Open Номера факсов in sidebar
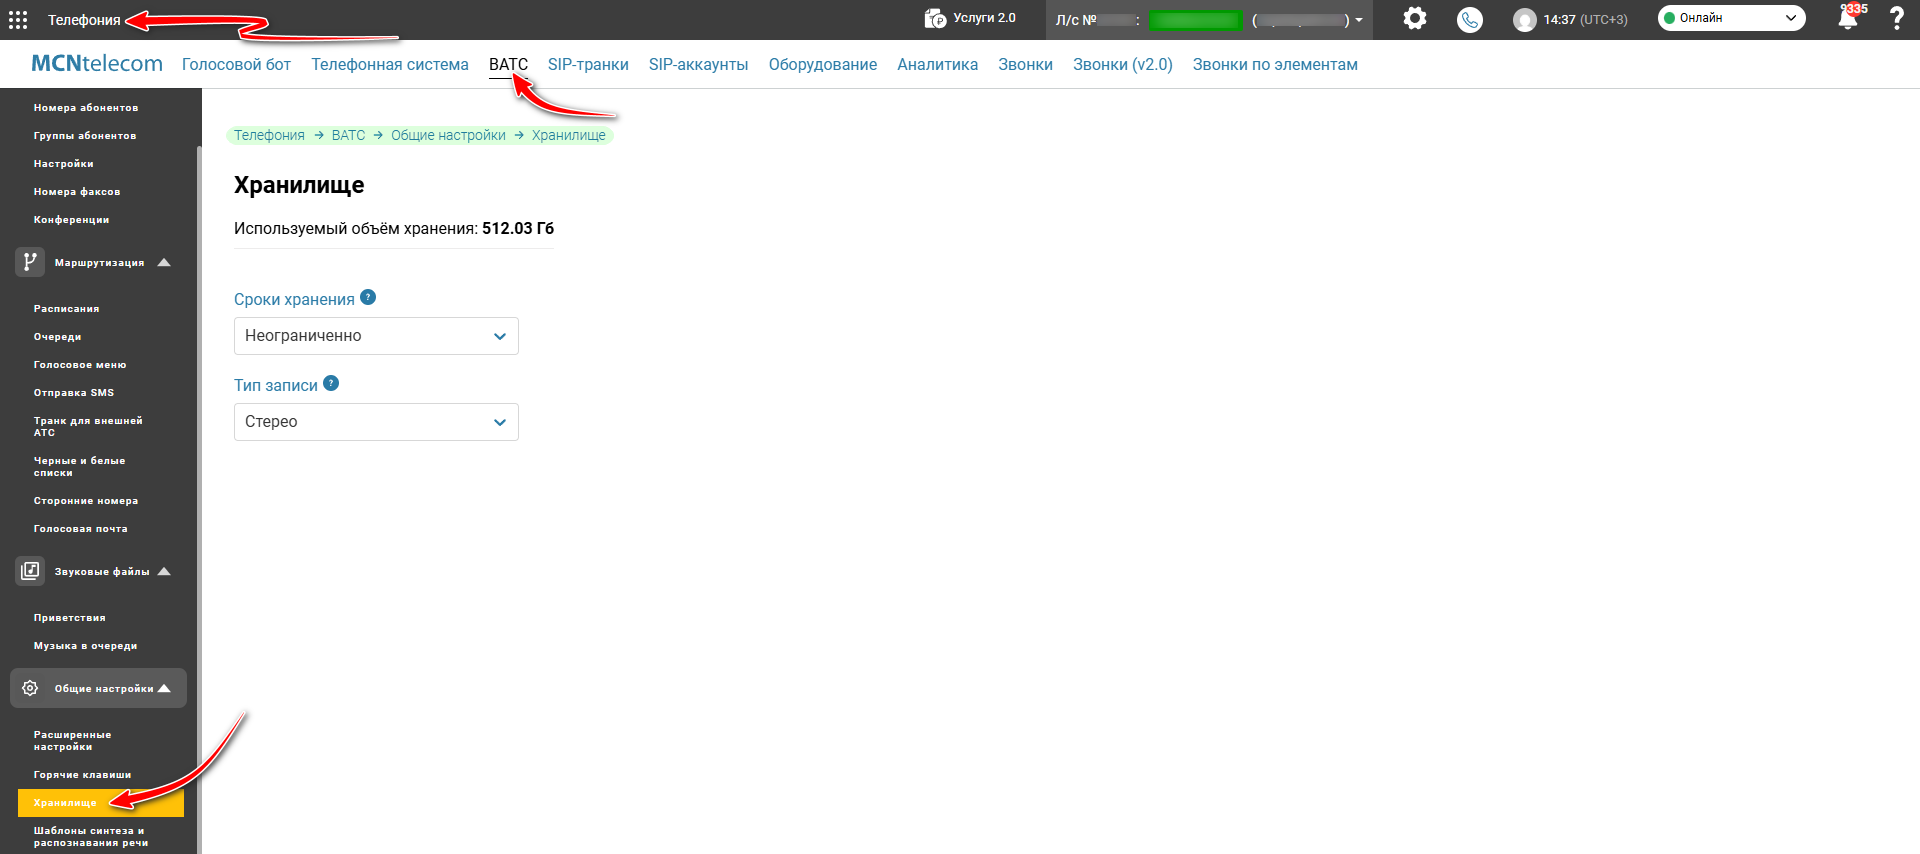1920x854 pixels. pos(77,191)
